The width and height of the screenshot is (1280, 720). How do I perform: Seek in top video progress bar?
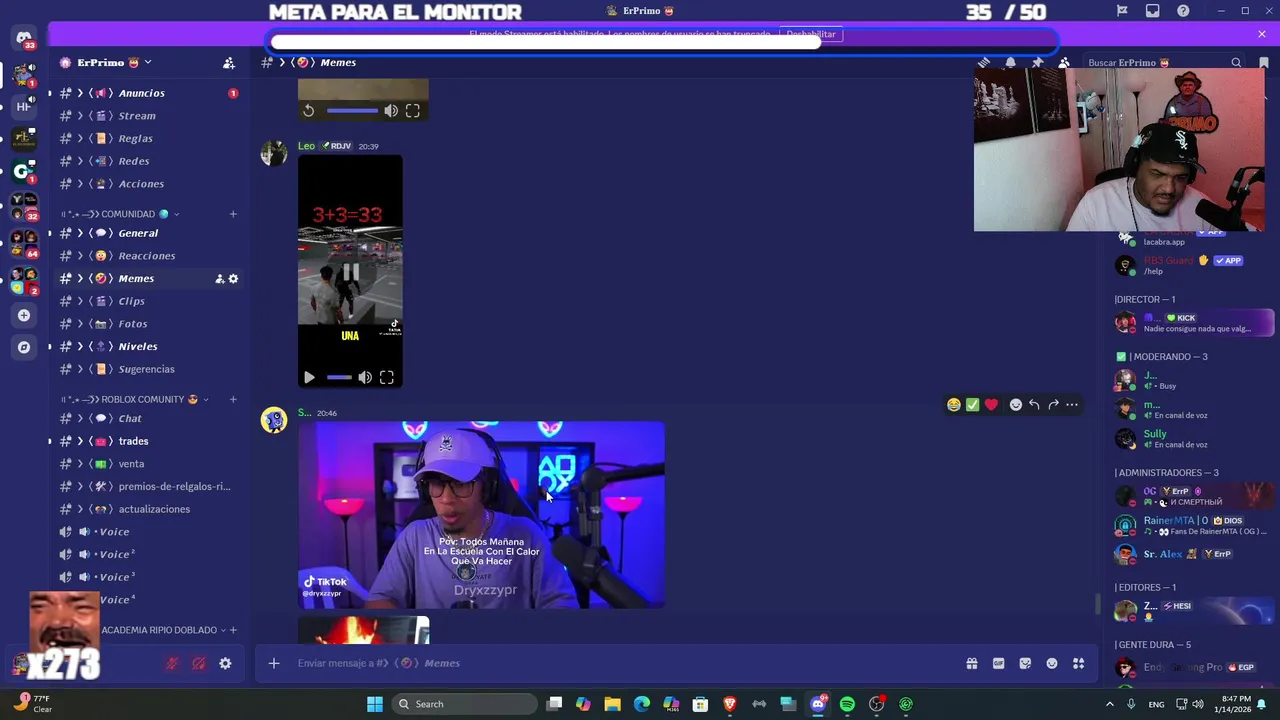tap(352, 111)
